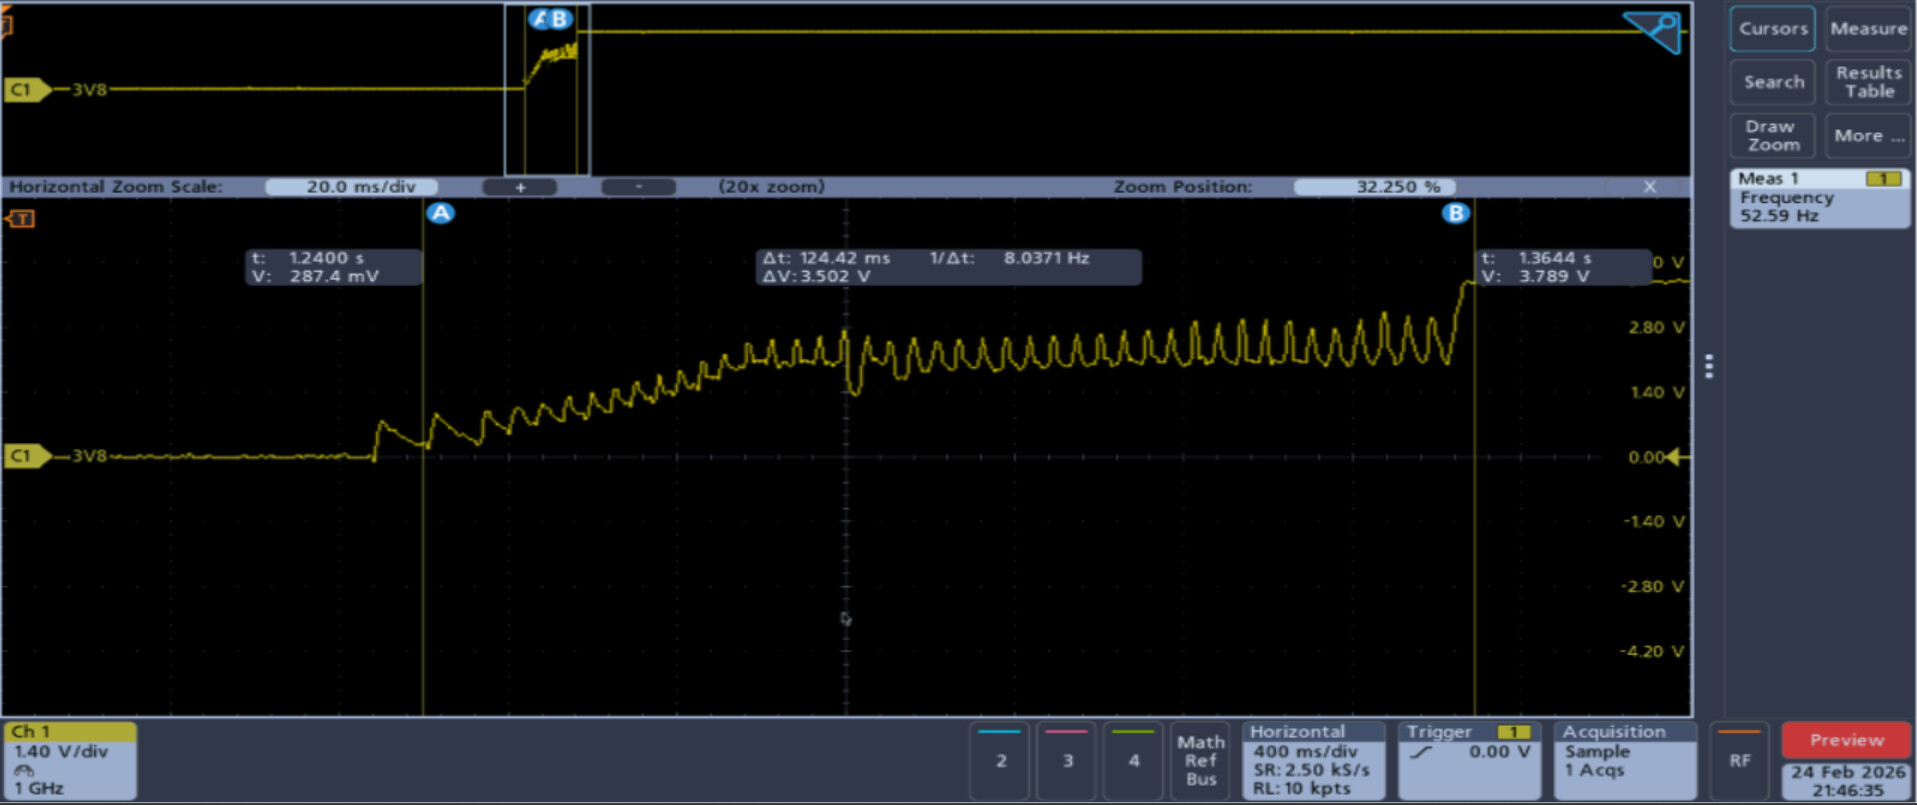Click the Horizontal Zoom Scale field
Screen dimensions: 1917x805
[x=352, y=187]
